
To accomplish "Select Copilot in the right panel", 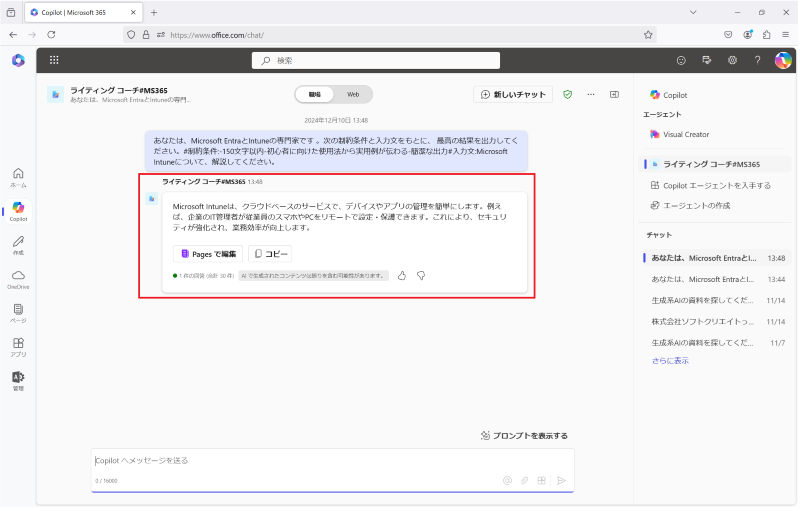I will pyautogui.click(x=668, y=95).
